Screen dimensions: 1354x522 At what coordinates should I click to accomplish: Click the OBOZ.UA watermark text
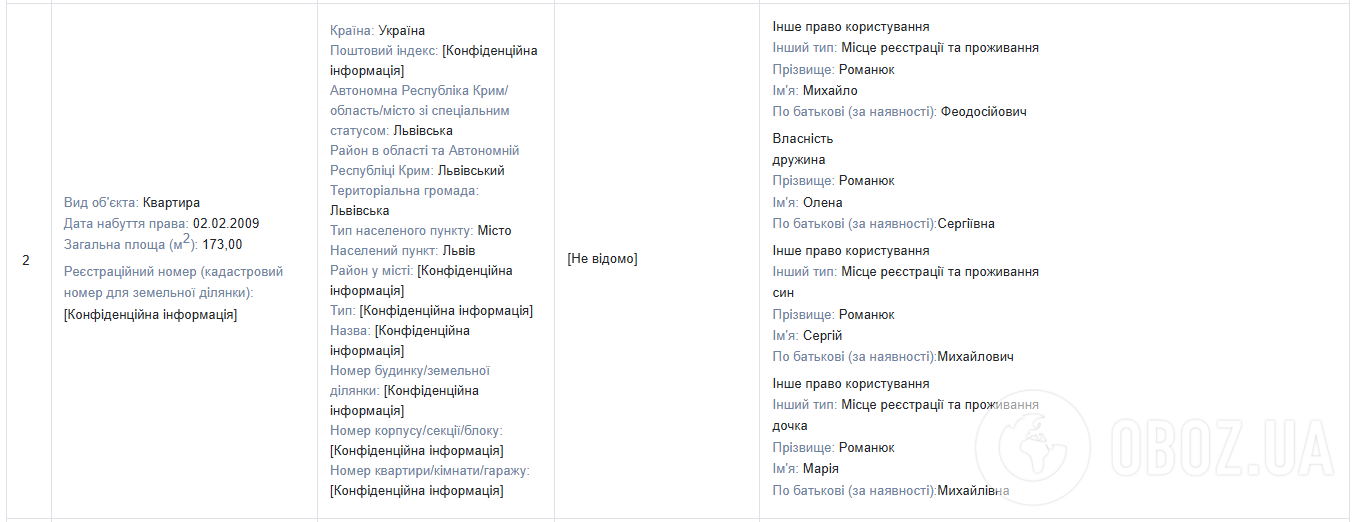point(1222,445)
